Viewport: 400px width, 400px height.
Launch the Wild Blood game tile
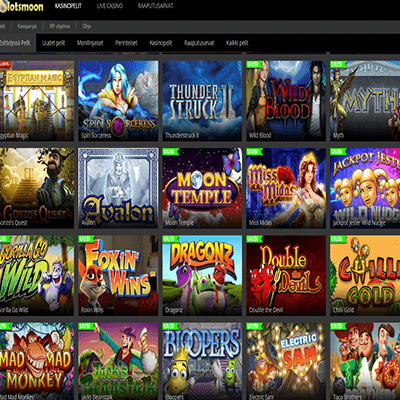[x=286, y=101]
